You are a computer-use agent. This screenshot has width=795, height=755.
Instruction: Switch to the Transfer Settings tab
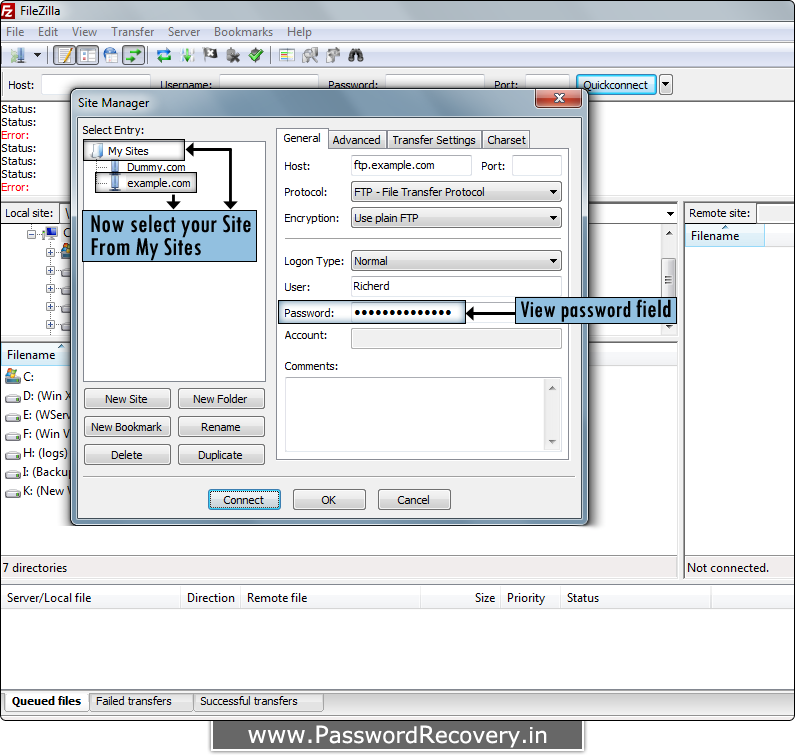(434, 140)
